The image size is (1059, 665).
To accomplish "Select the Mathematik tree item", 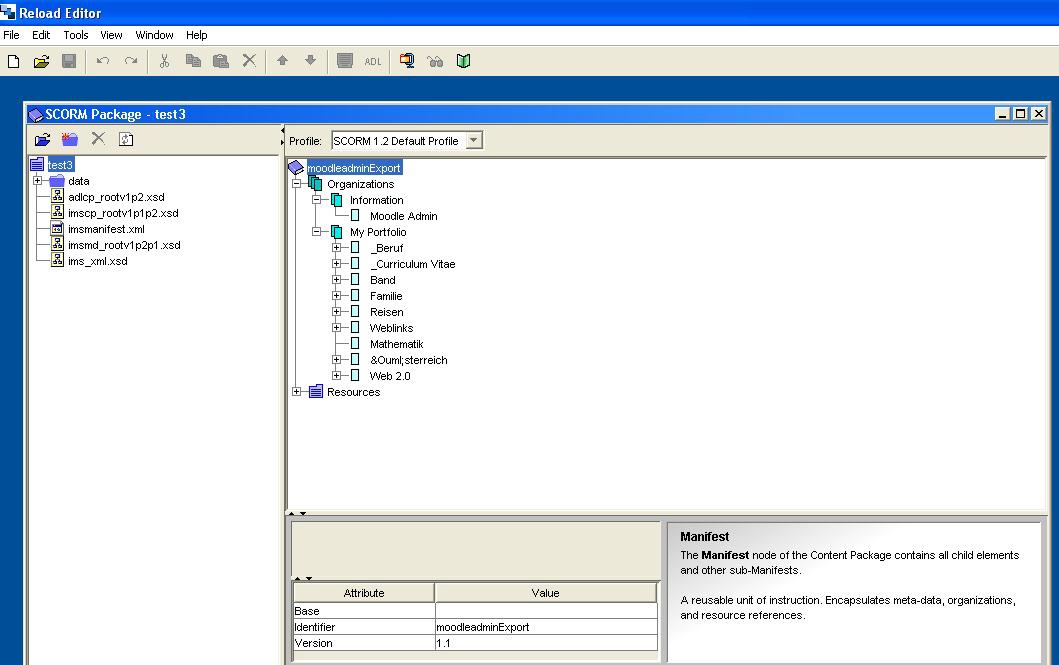I will pos(396,344).
